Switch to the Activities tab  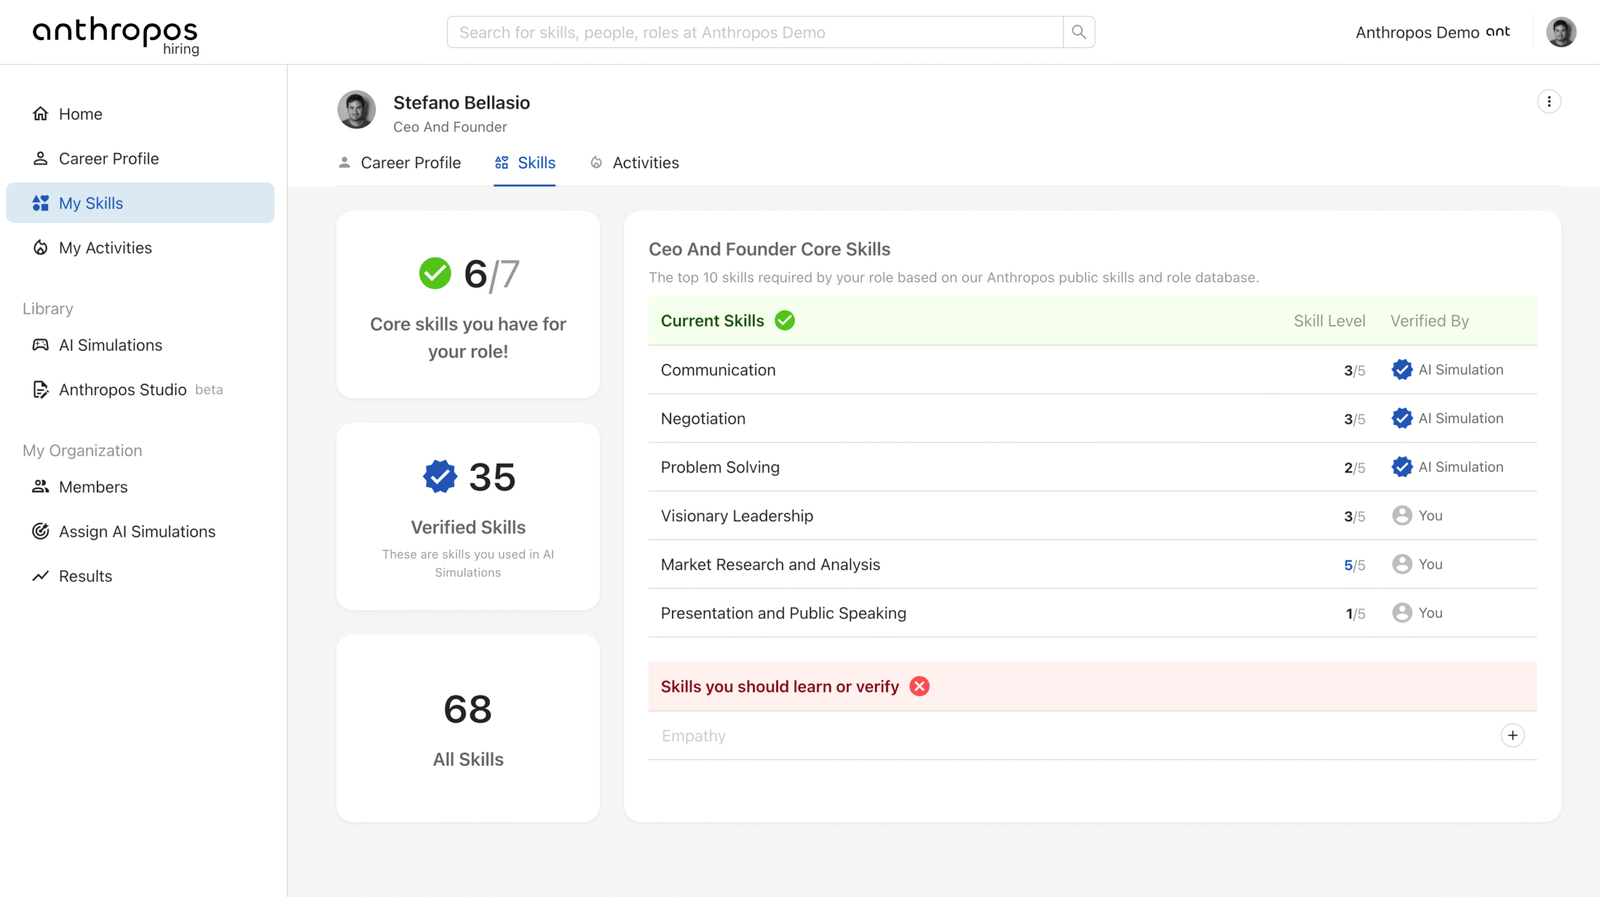point(634,163)
